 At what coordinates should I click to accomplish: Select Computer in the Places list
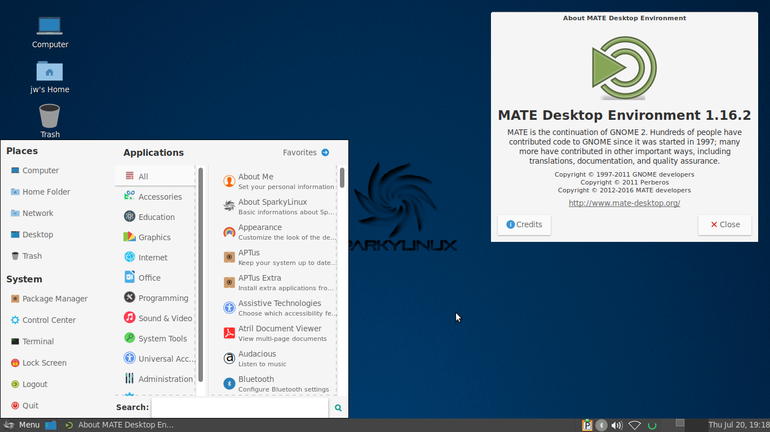coord(34,170)
